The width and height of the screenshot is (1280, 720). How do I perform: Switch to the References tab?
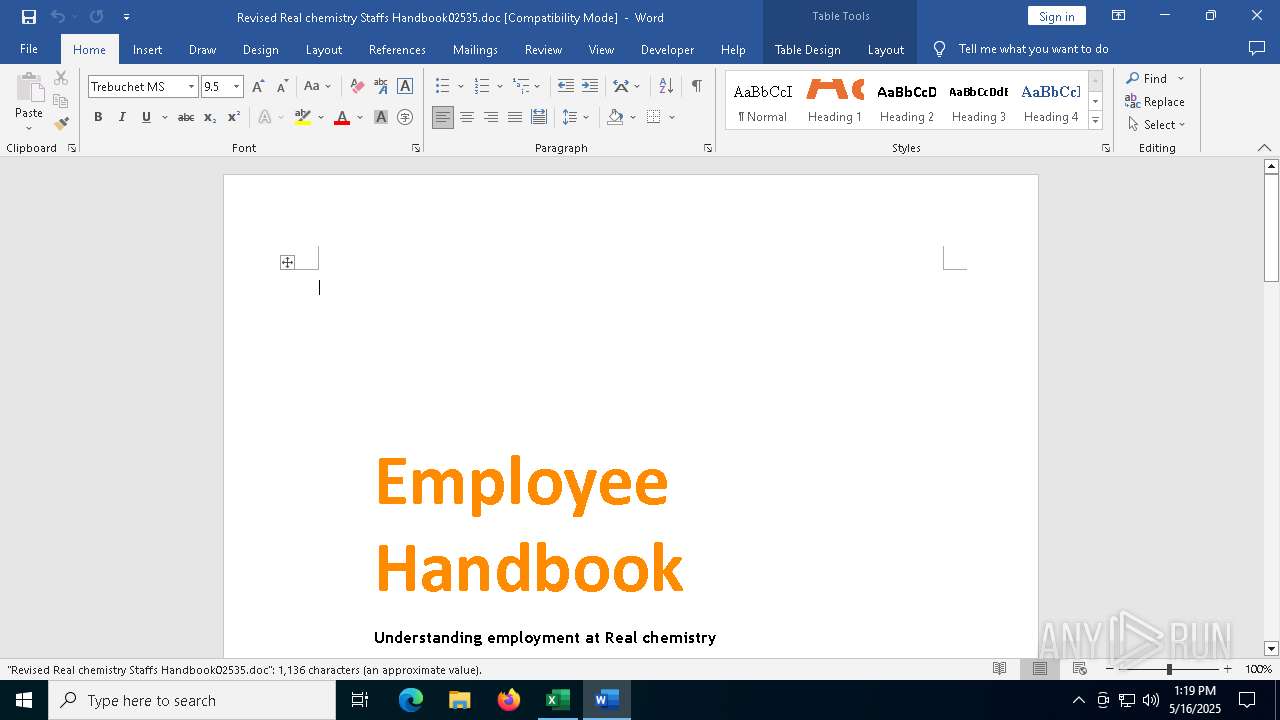coord(397,49)
